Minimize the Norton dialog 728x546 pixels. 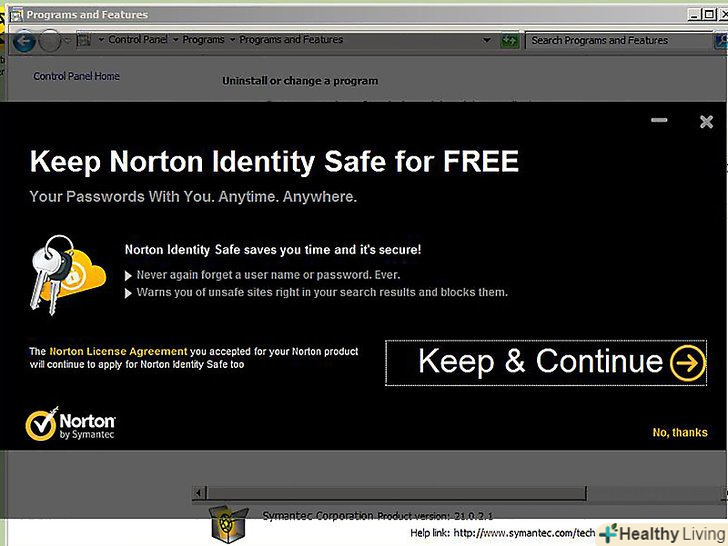coord(659,120)
